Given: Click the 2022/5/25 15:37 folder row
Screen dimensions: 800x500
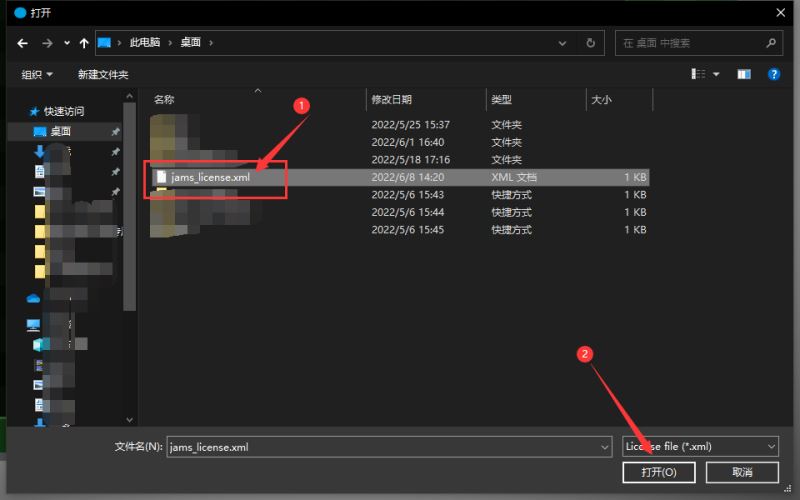Looking at the screenshot, I should [400, 124].
